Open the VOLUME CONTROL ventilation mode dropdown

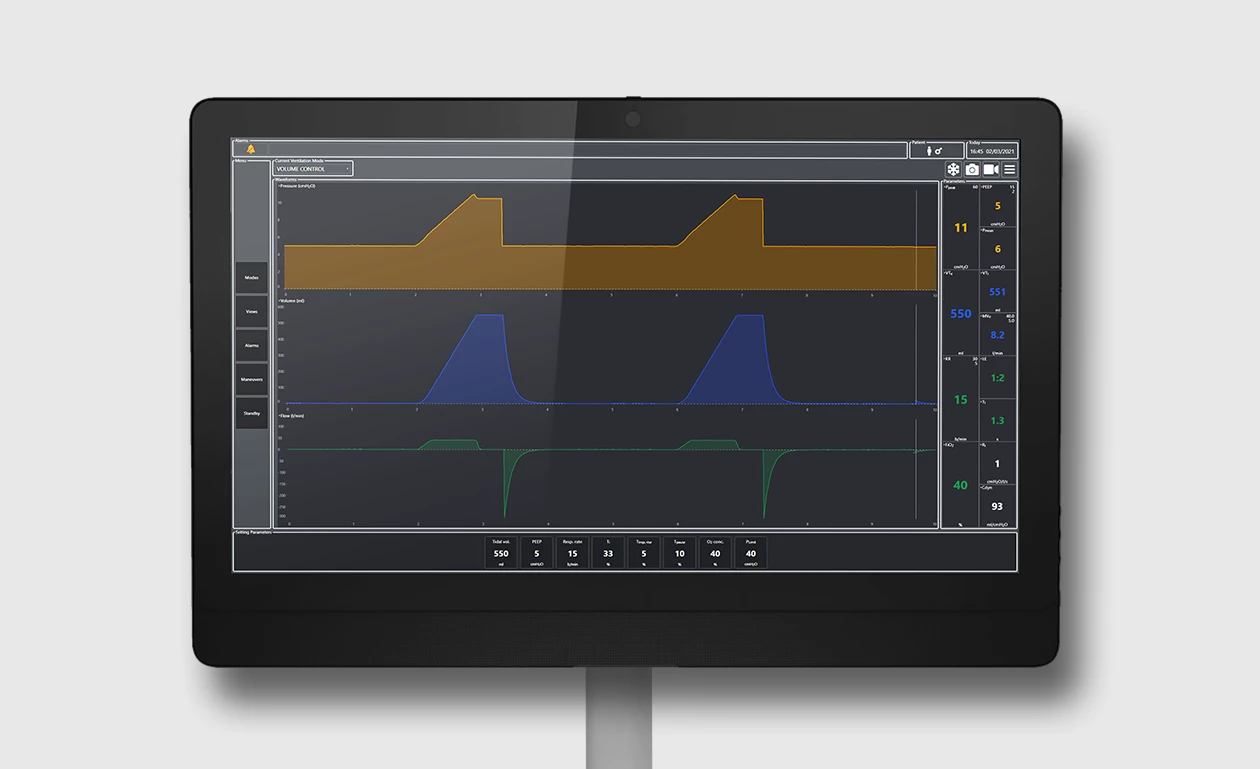coord(313,169)
